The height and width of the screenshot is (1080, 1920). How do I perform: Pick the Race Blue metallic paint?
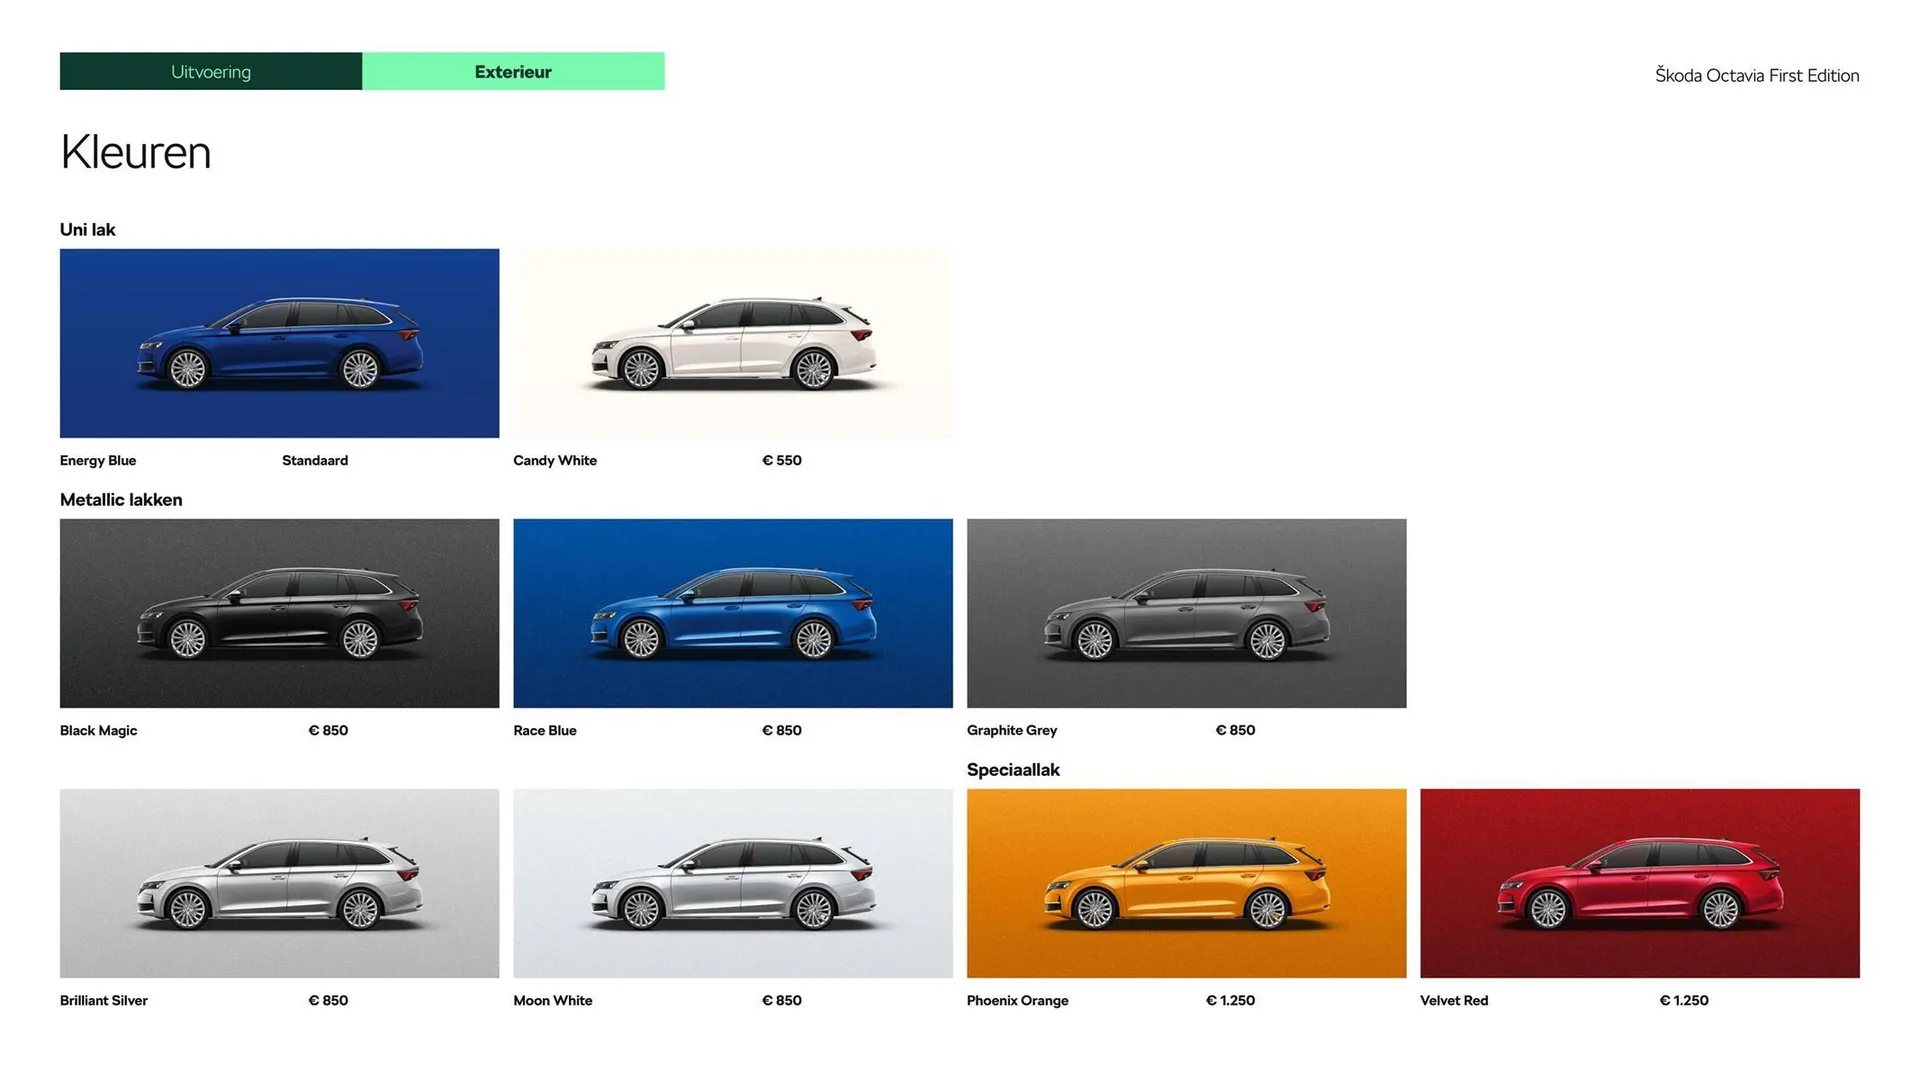[732, 613]
